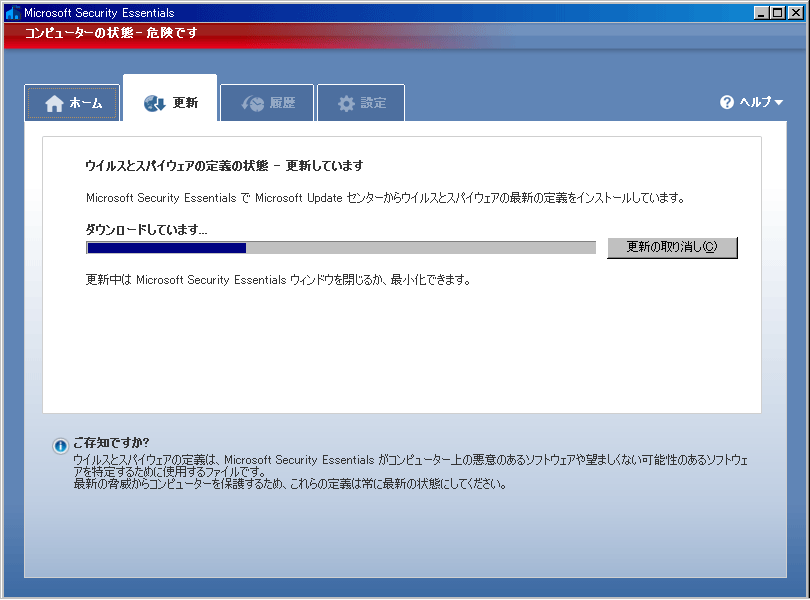810x600 pixels.
Task: Click the コンピューターの状態 - 危険です status banner
Action: click(x=111, y=33)
